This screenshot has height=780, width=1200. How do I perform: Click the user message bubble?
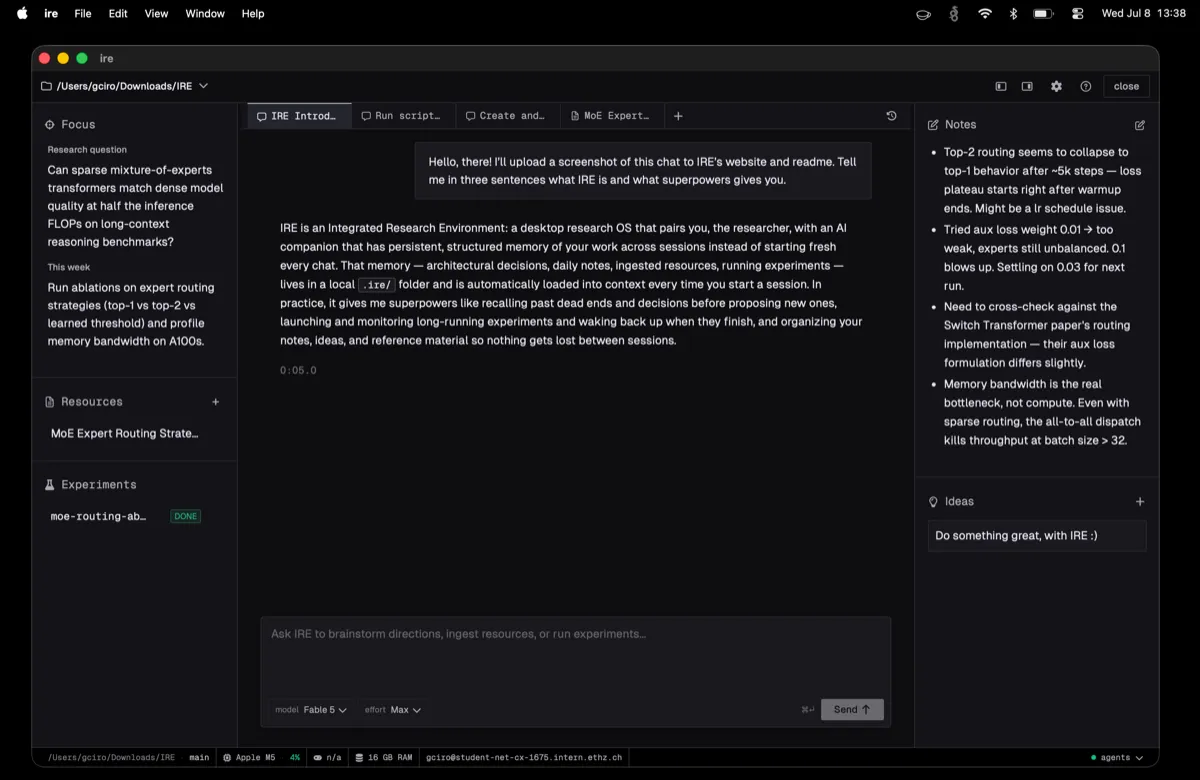tap(643, 171)
